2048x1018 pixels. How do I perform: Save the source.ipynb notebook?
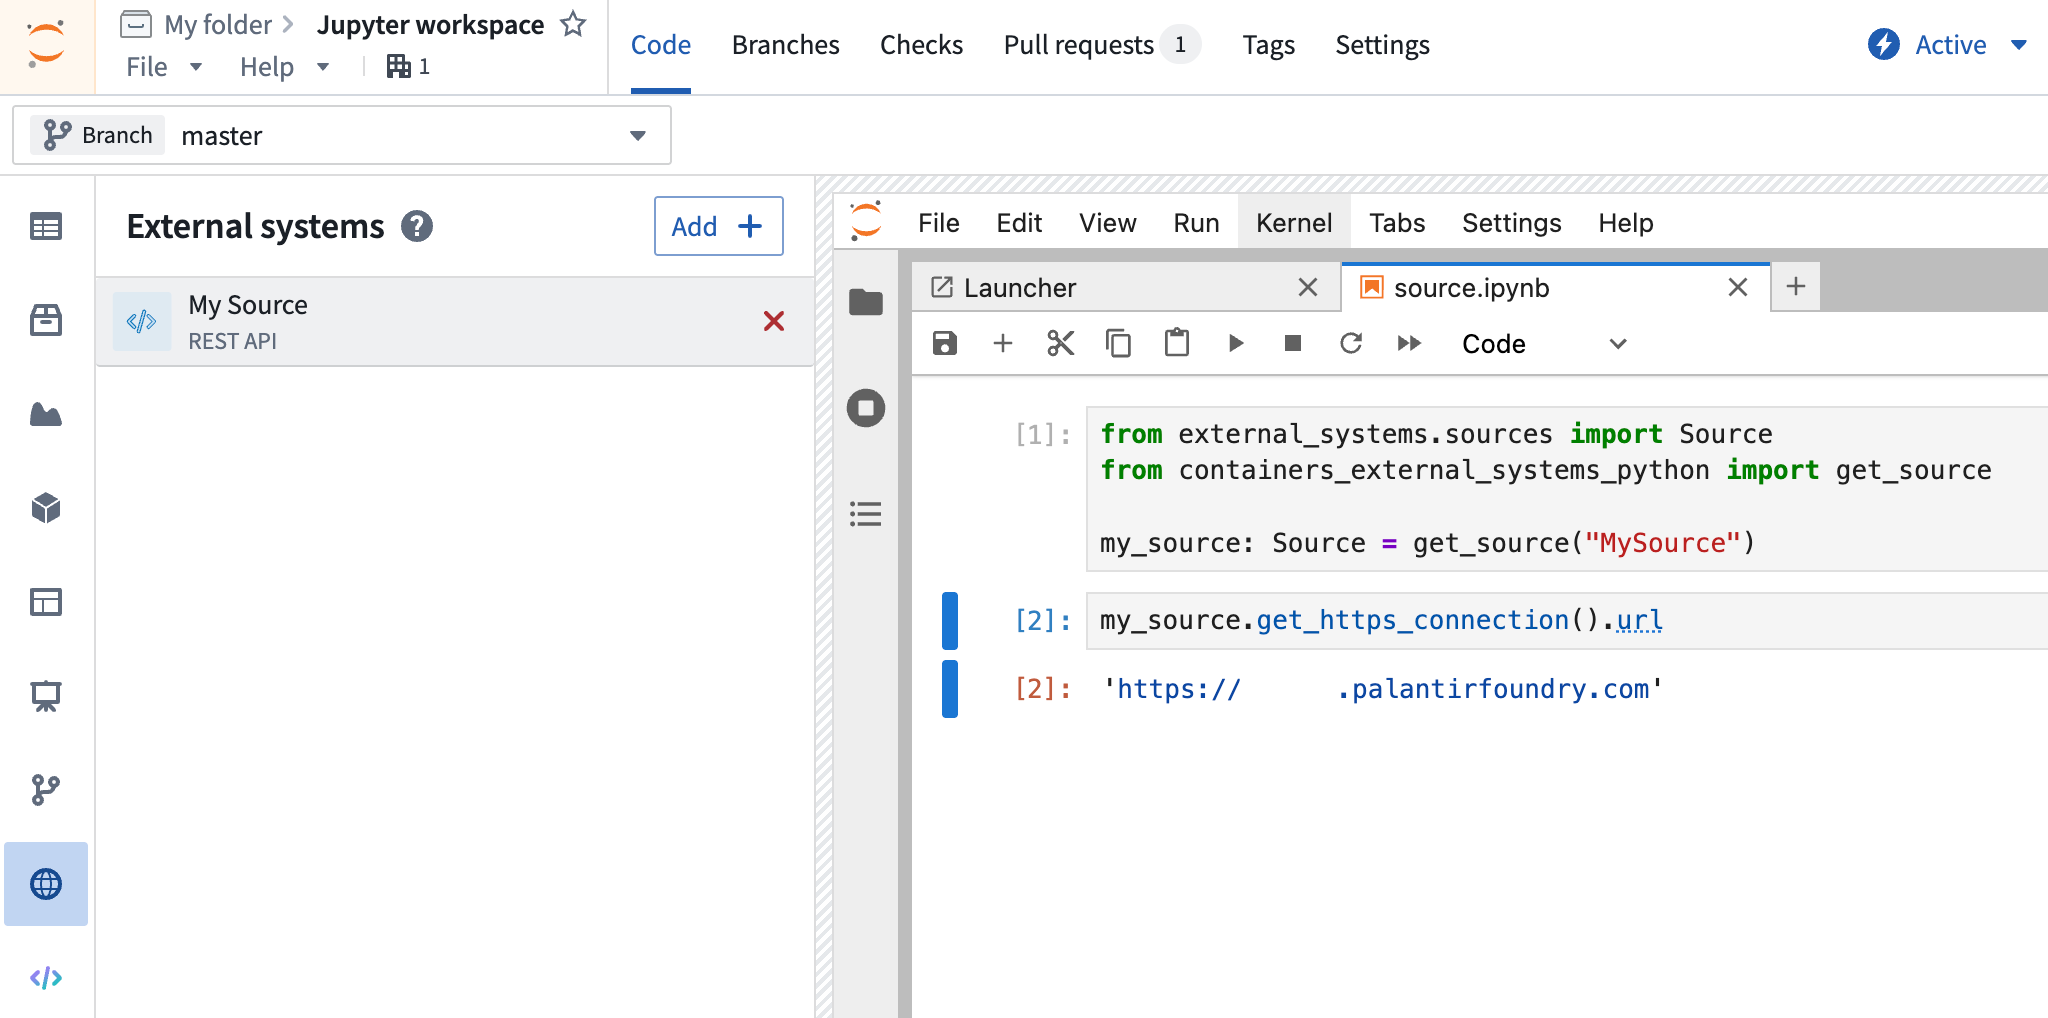(x=944, y=342)
